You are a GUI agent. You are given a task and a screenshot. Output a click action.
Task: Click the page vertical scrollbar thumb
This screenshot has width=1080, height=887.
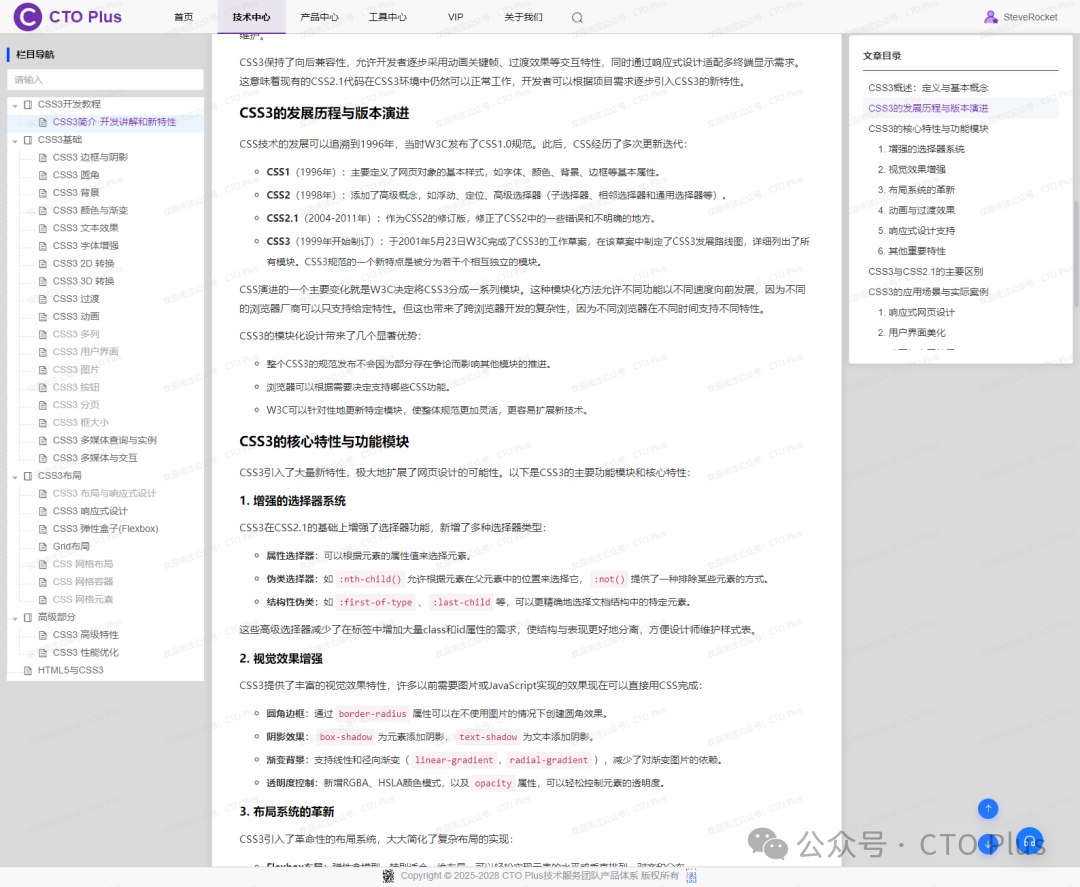1076,253
